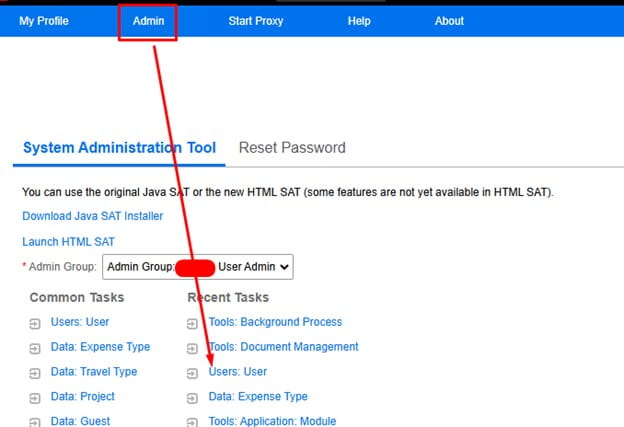Click arrow icon beside Tools: Background Process
Screen dimensions: 624x427
(x=192, y=323)
